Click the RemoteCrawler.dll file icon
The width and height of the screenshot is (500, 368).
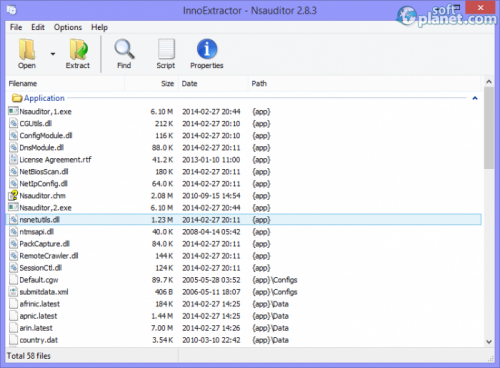coord(13,256)
